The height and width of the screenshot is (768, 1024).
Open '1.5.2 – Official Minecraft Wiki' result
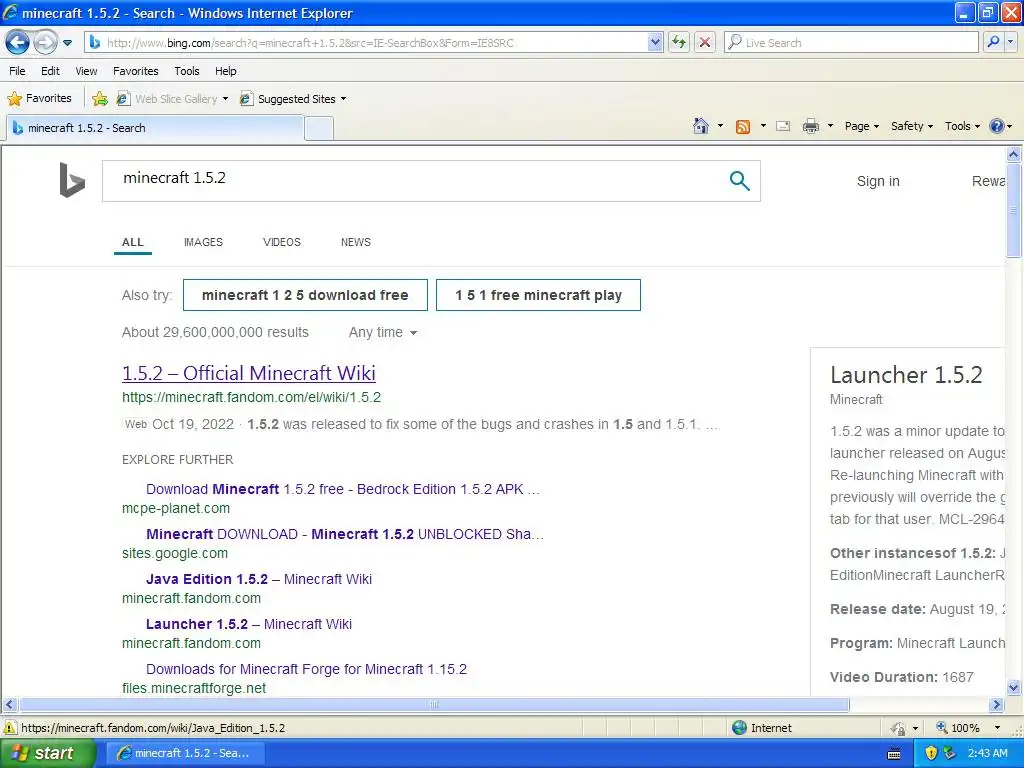click(x=249, y=373)
